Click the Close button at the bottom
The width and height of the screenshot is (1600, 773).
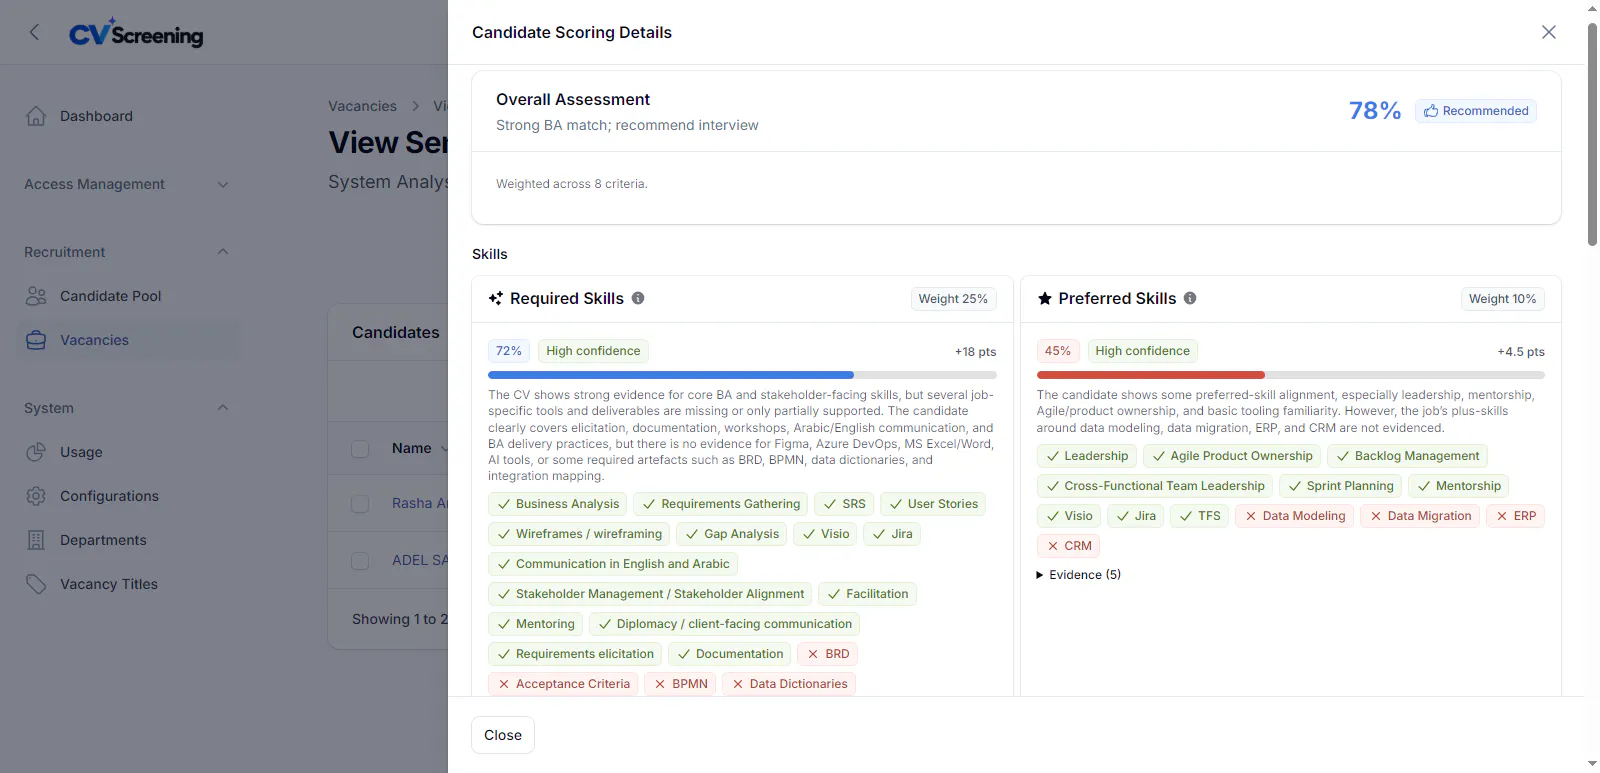tap(503, 735)
